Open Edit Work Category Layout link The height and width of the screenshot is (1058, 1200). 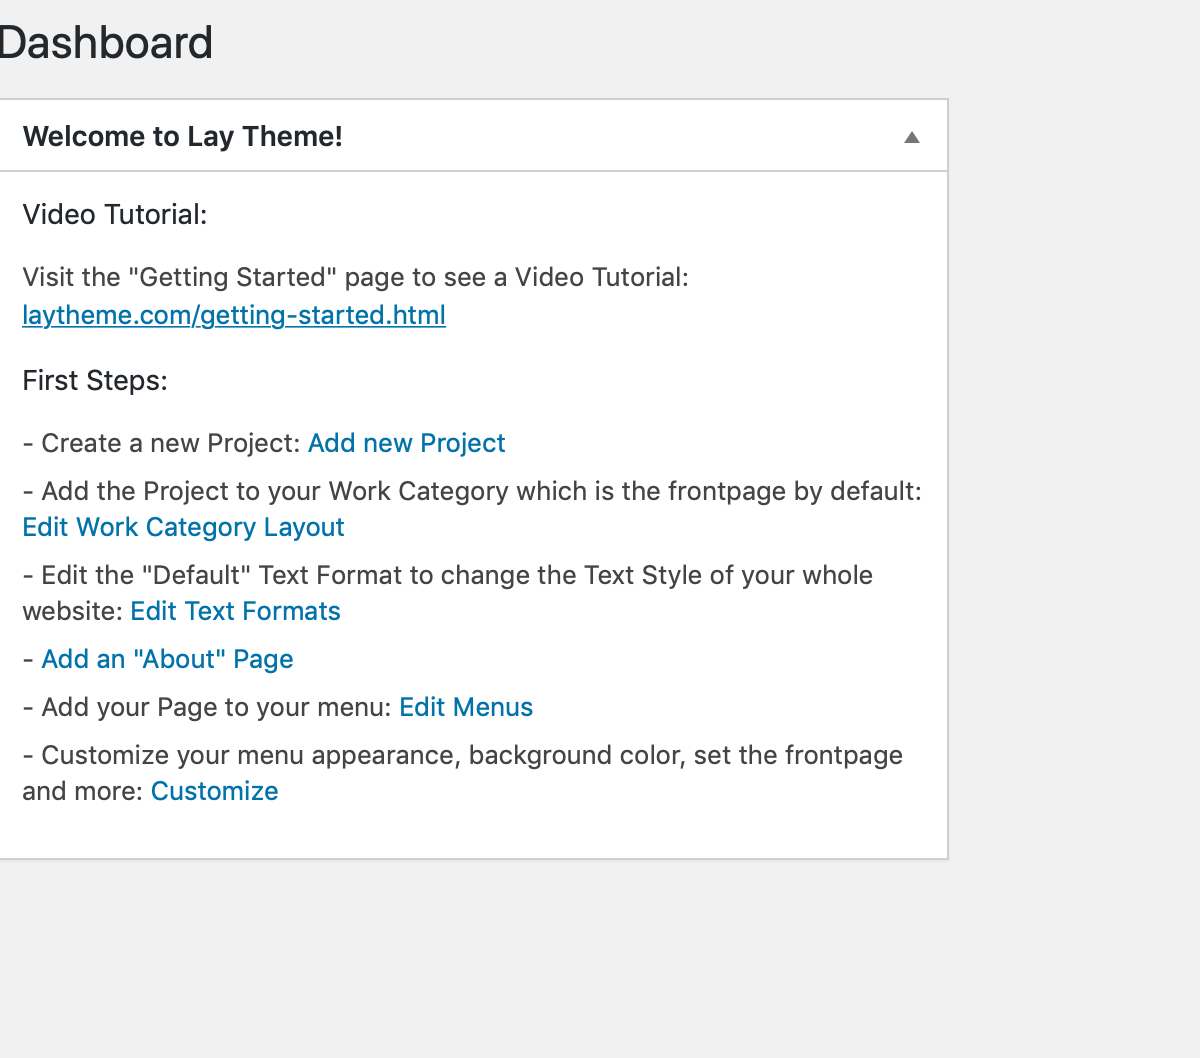pos(183,527)
